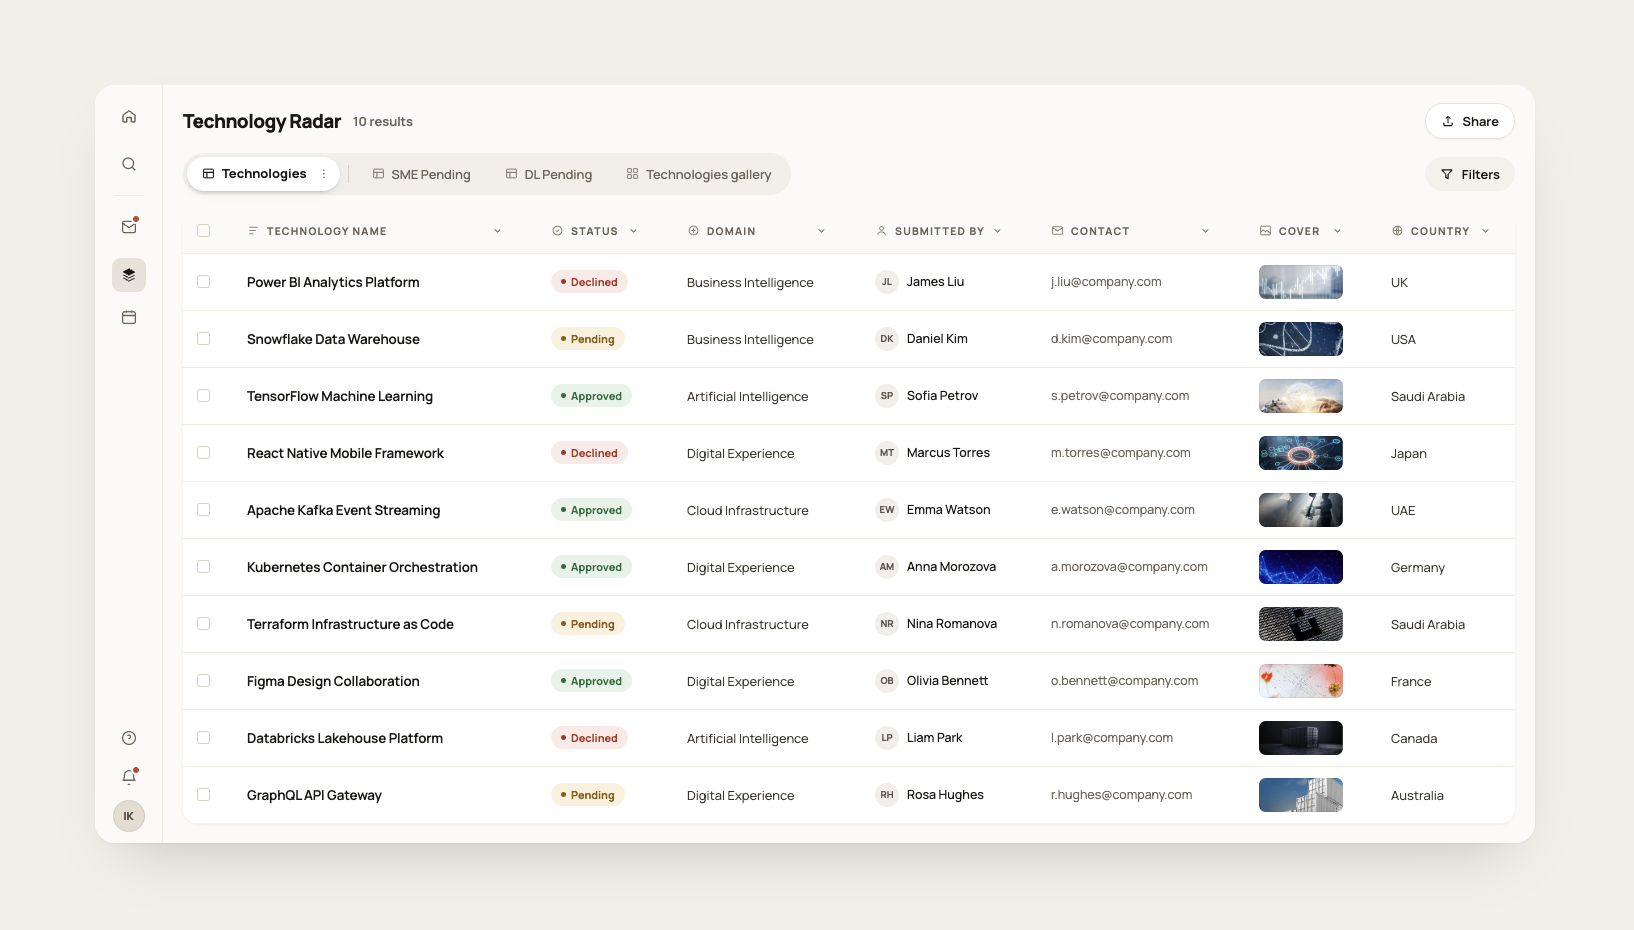Expand the Submitted By column chevron
This screenshot has width=1634, height=930.
997,231
